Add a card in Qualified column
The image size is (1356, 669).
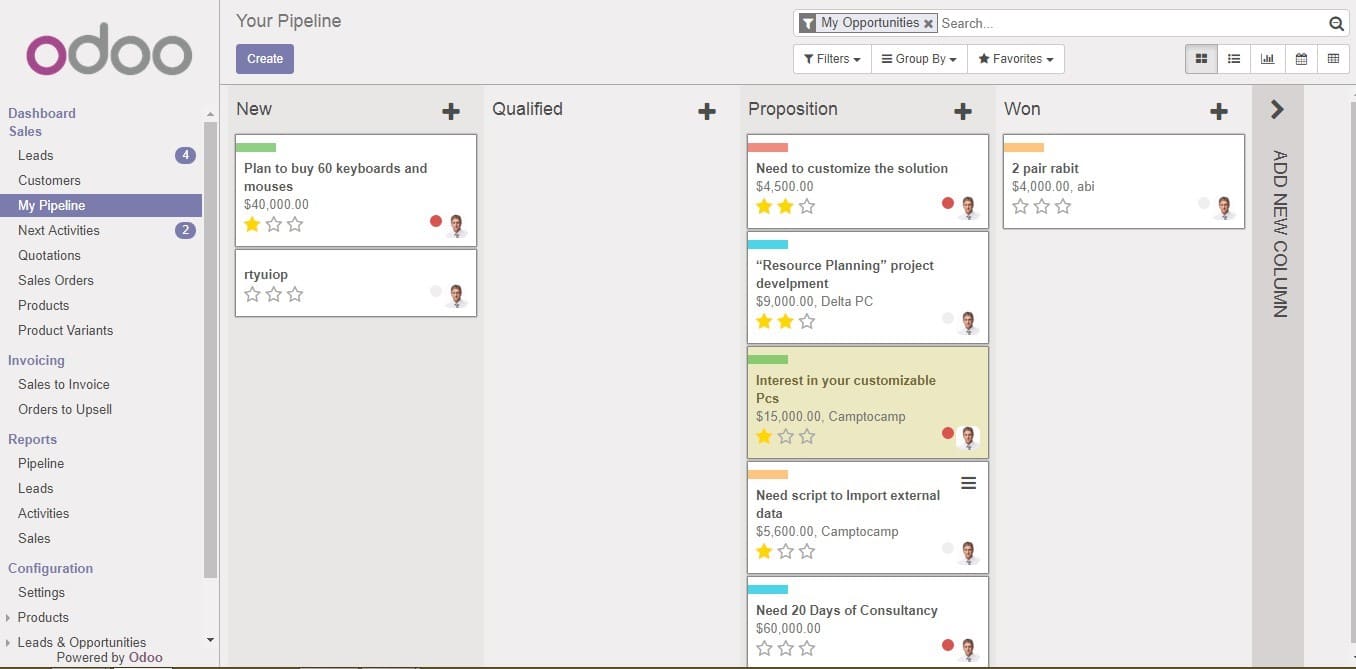tap(707, 111)
